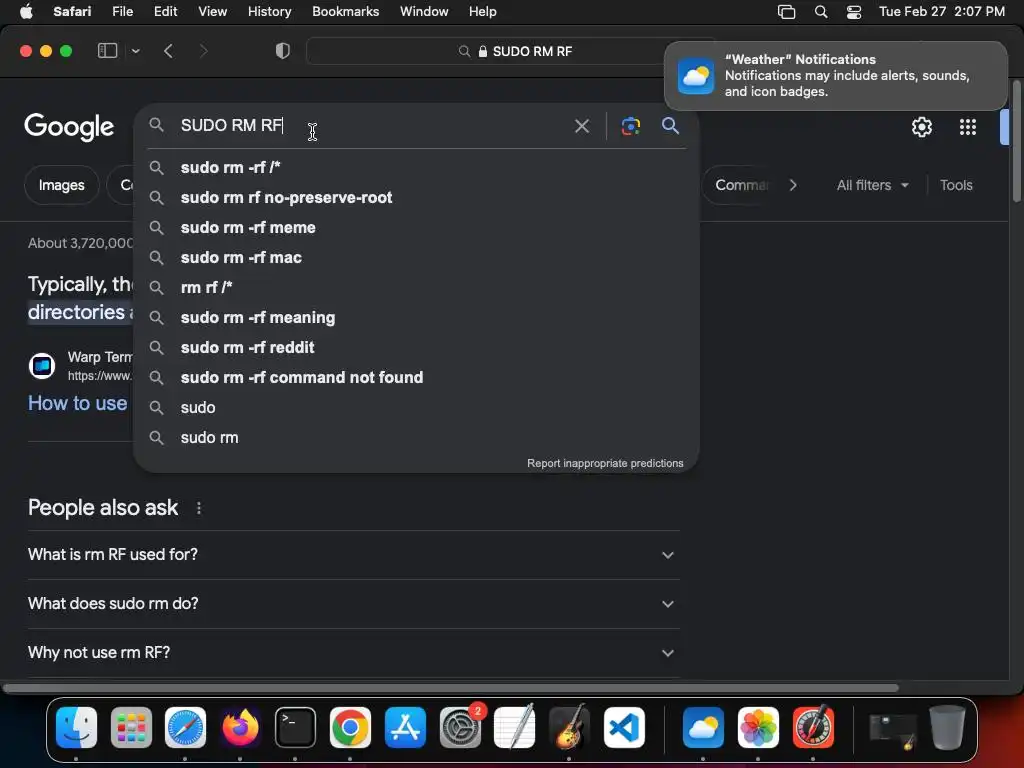The height and width of the screenshot is (768, 1024).
Task: Open the search Tools button
Action: (x=956, y=185)
